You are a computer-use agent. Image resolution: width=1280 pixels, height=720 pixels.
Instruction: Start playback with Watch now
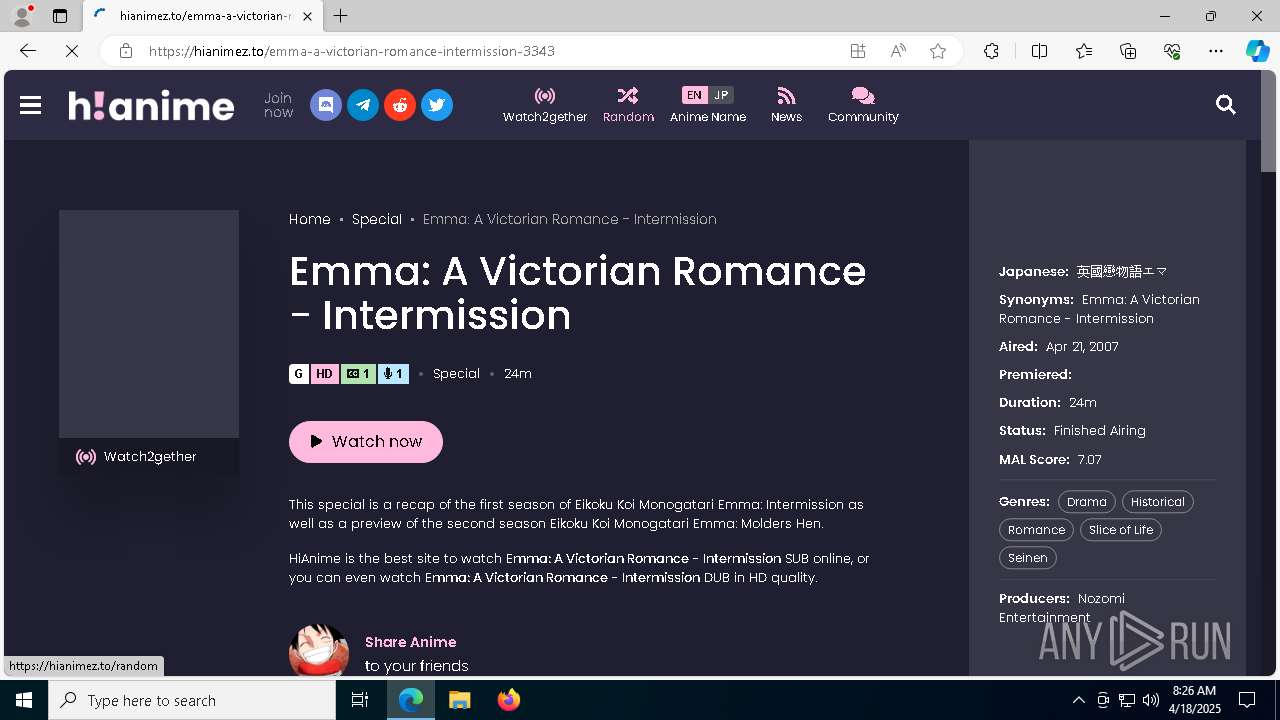[x=366, y=441]
